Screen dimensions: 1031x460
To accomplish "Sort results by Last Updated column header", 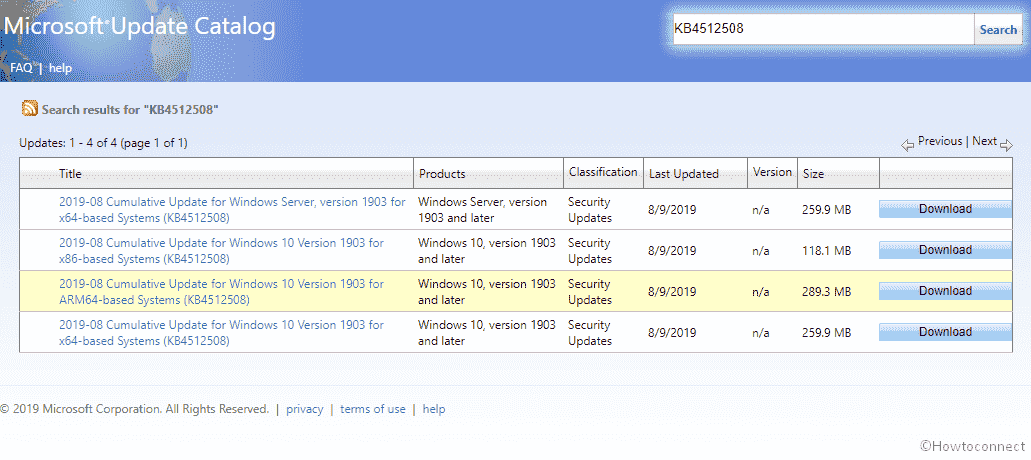I will [x=684, y=174].
